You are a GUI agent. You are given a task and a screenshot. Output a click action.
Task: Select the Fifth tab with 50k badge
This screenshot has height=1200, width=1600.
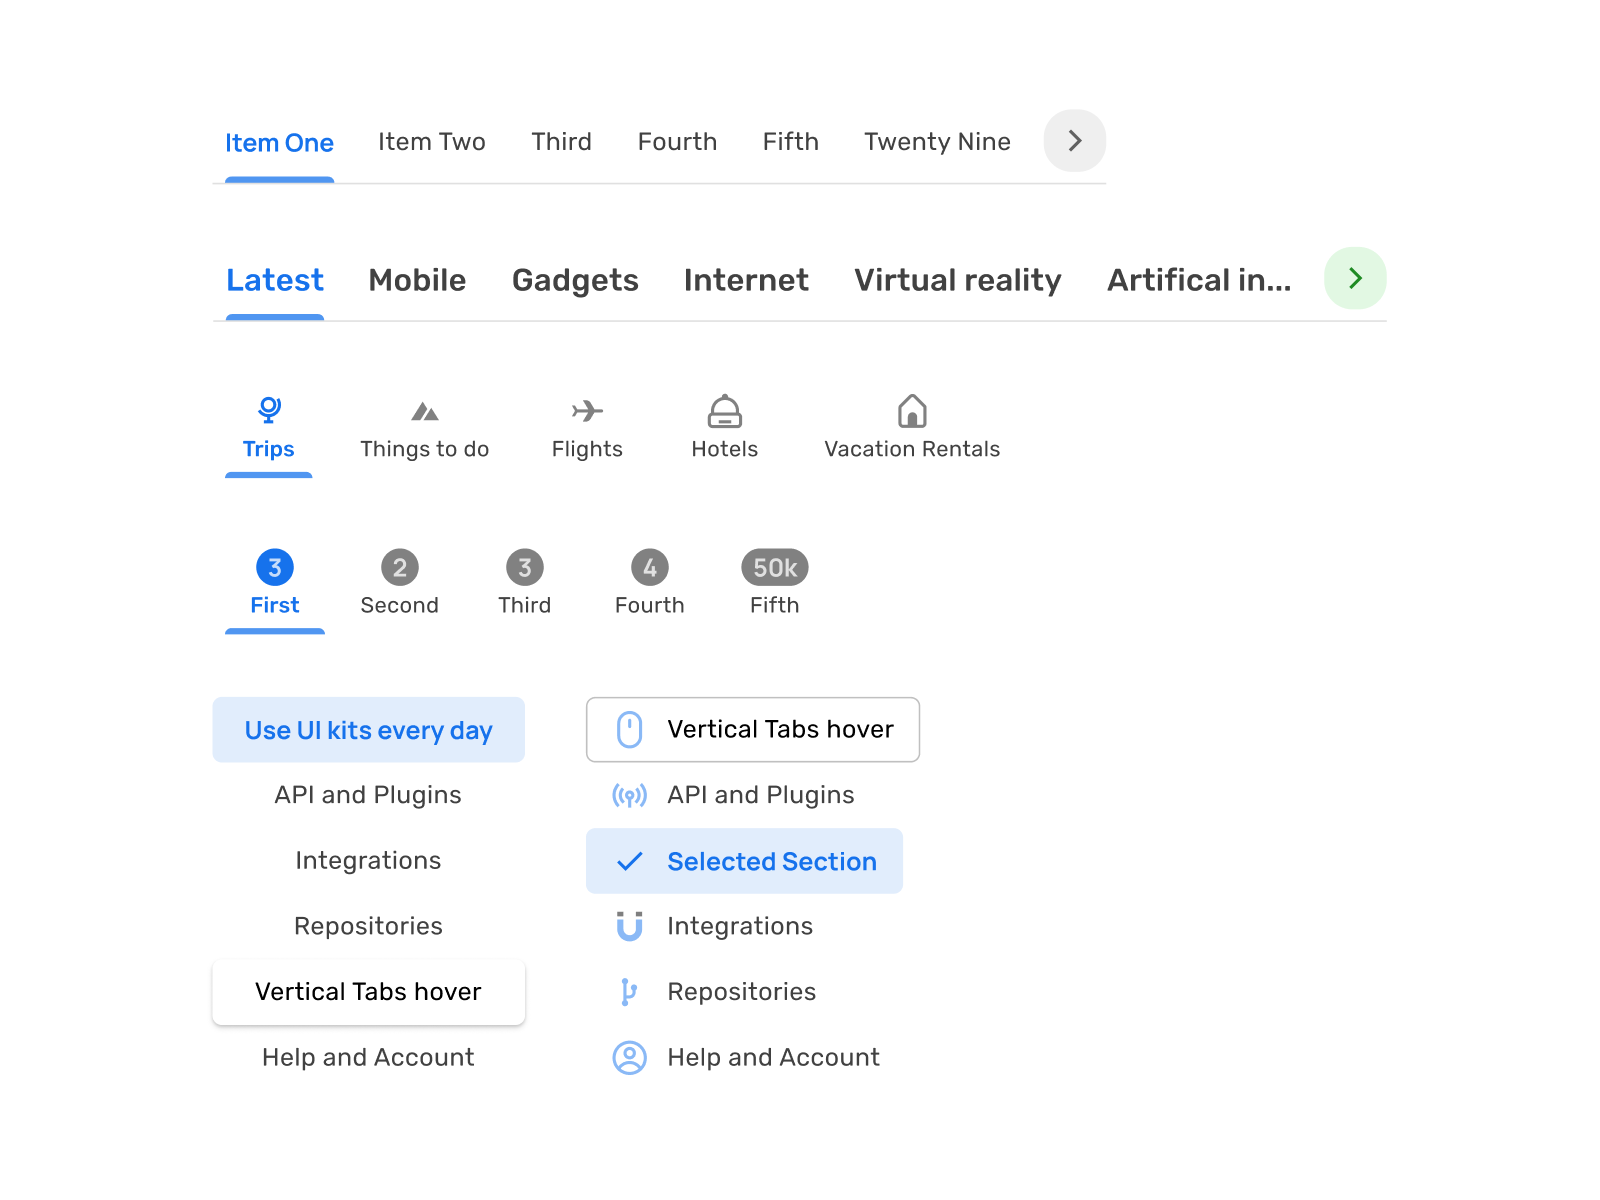pyautogui.click(x=775, y=584)
